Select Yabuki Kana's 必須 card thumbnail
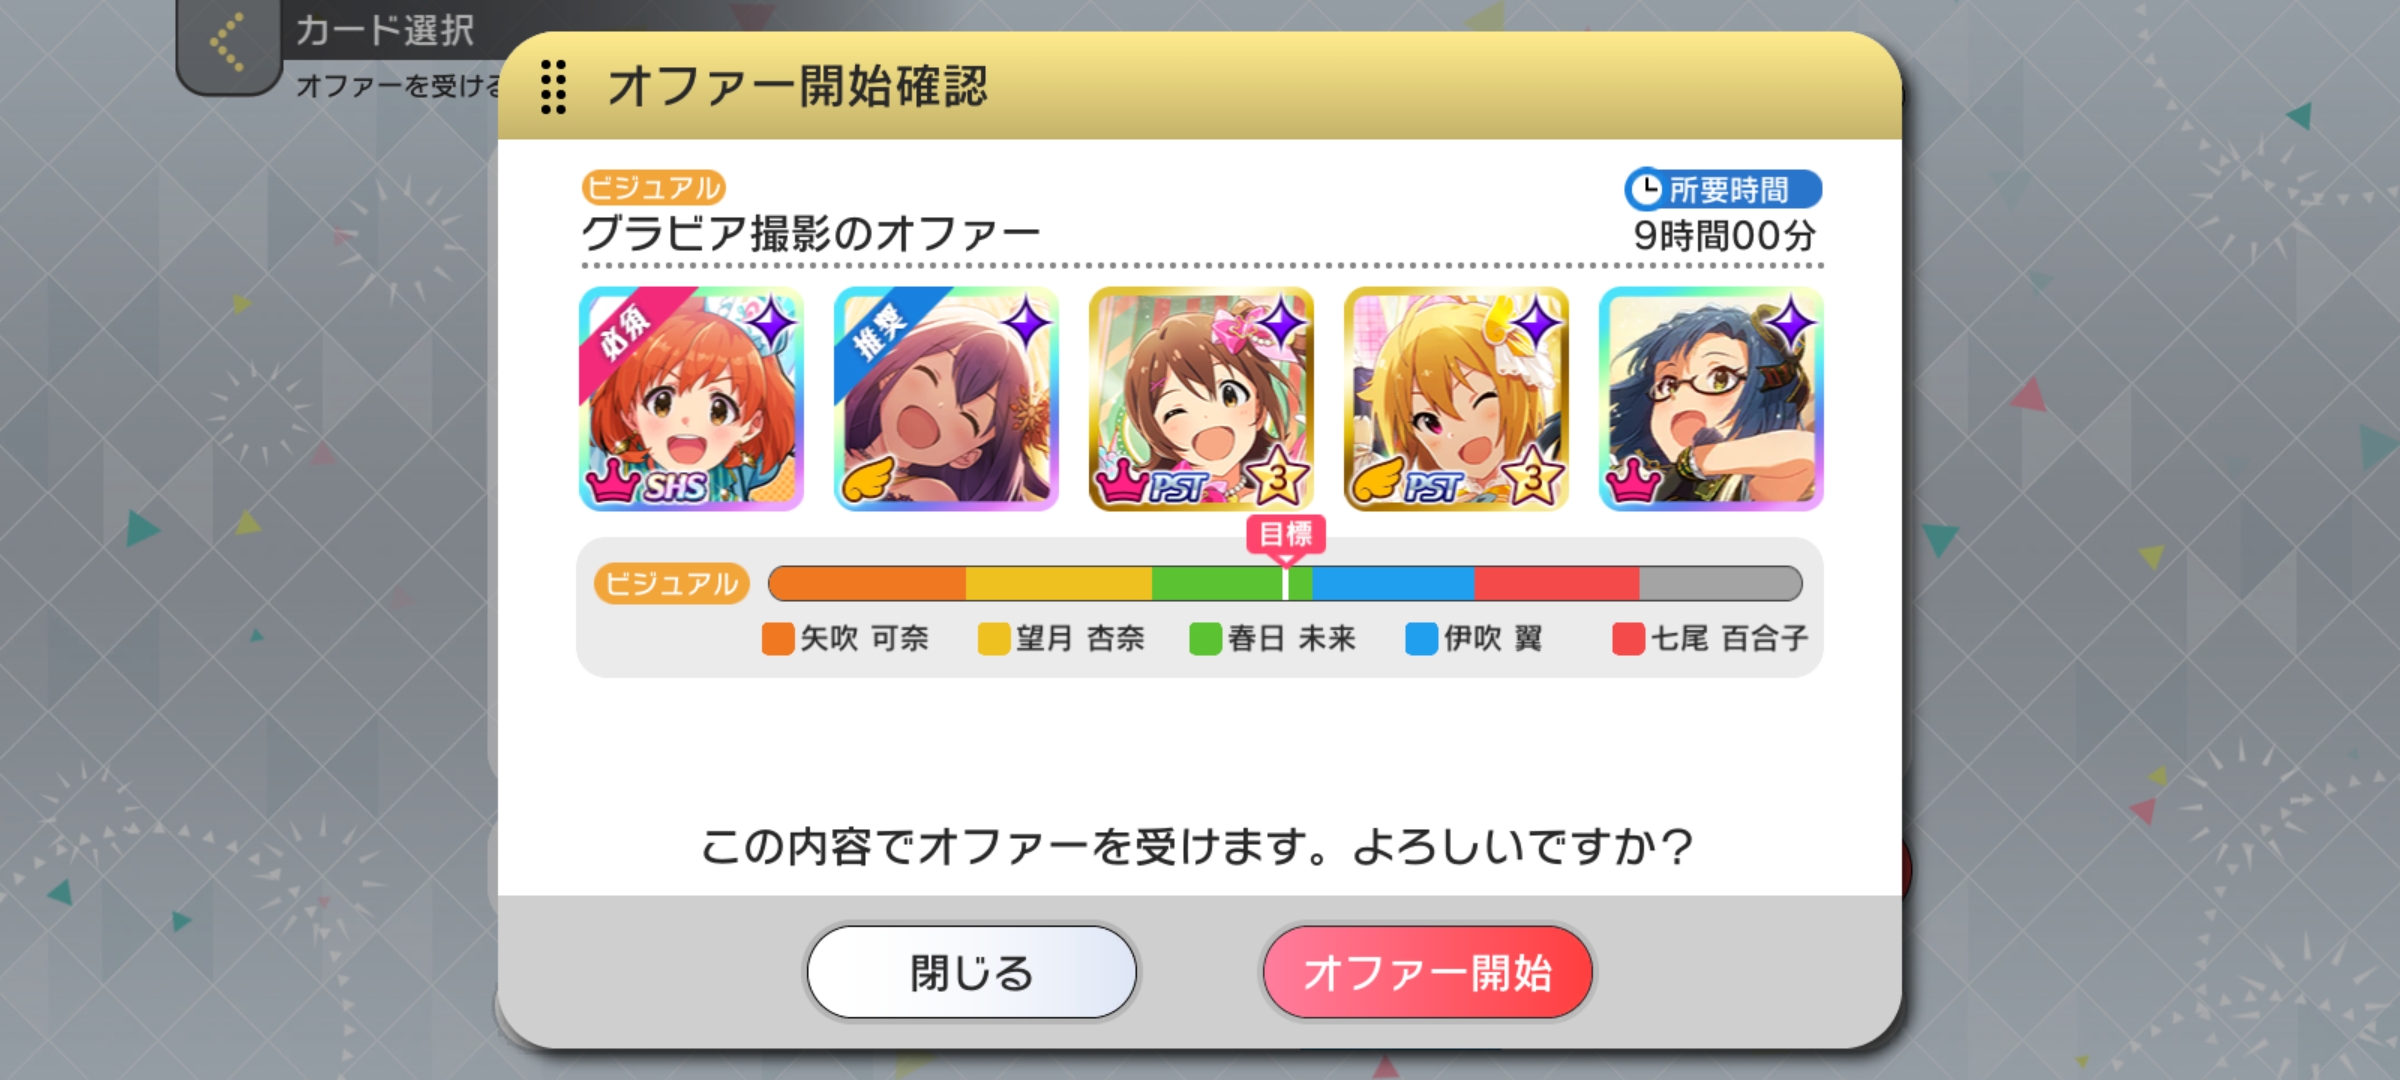 [691, 399]
